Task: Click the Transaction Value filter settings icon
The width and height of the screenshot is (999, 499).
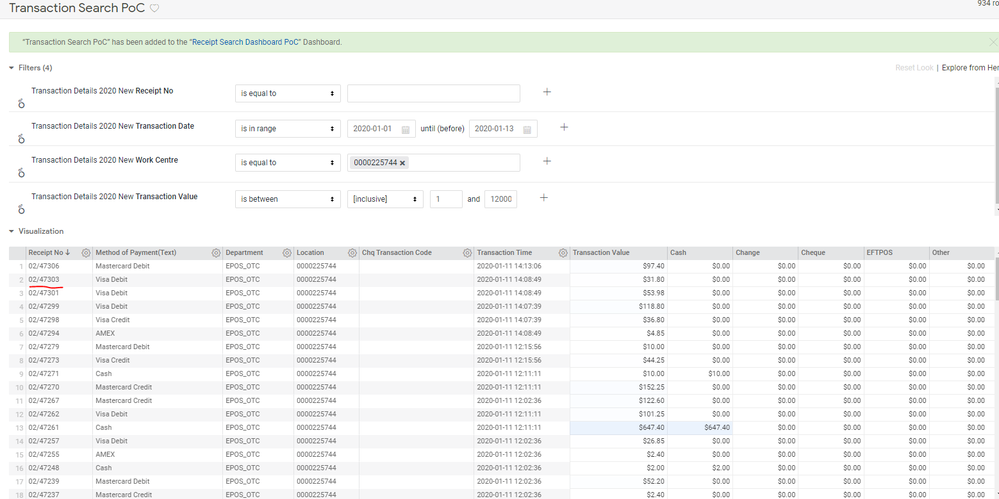Action: 21,208
